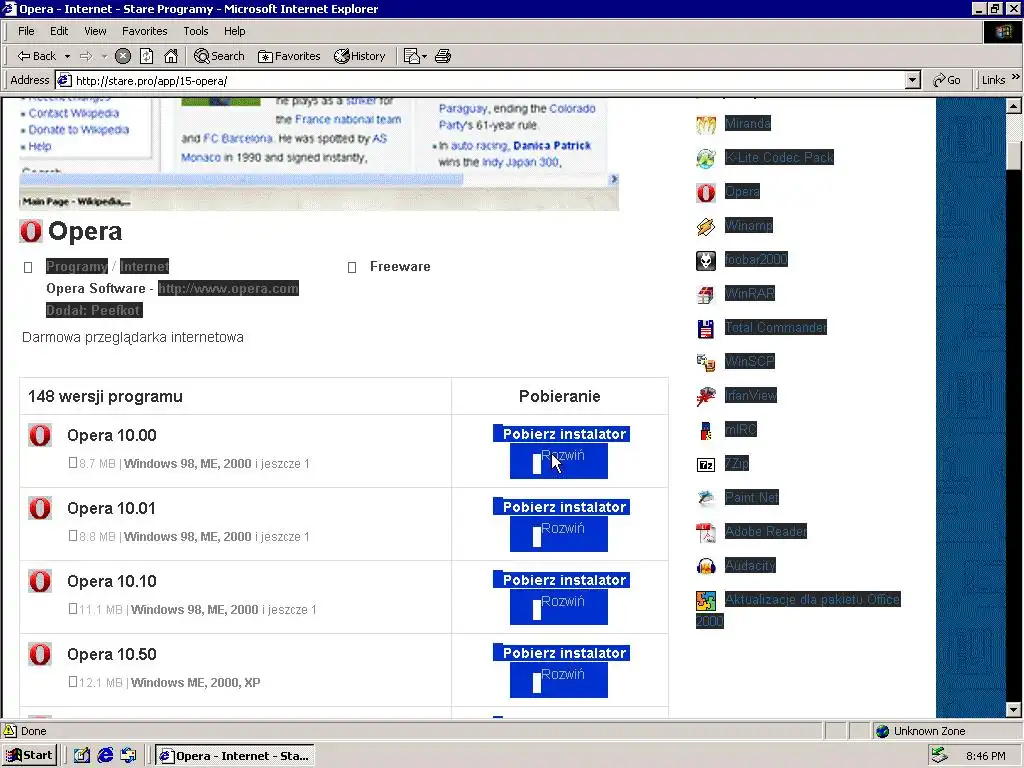Click the vertical scrollbar up arrow
Image resolution: width=1024 pixels, height=768 pixels.
point(1014,106)
